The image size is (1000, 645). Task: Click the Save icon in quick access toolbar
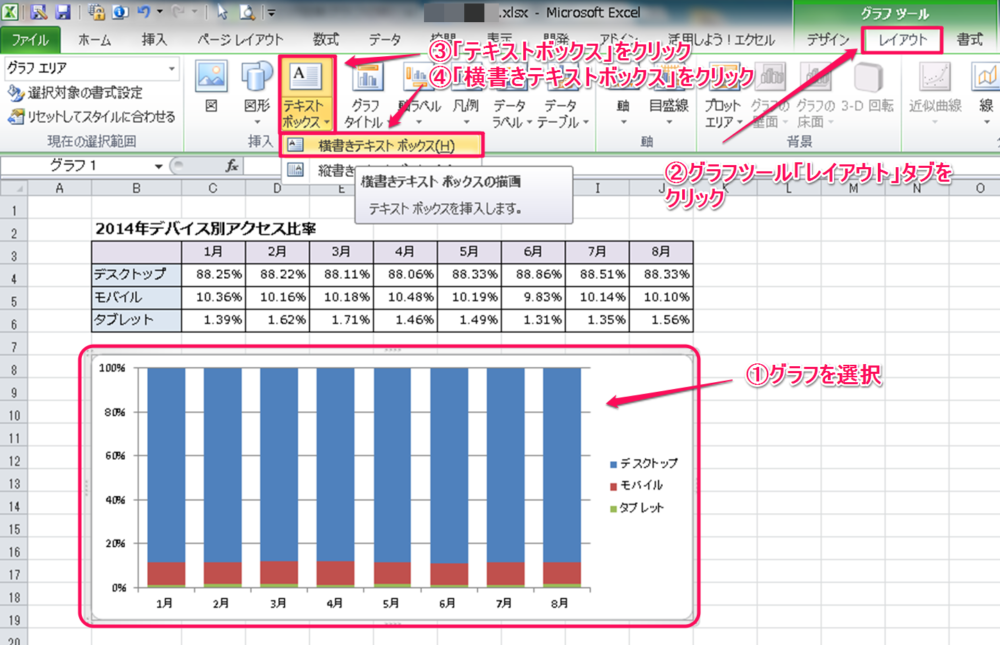[x=62, y=13]
